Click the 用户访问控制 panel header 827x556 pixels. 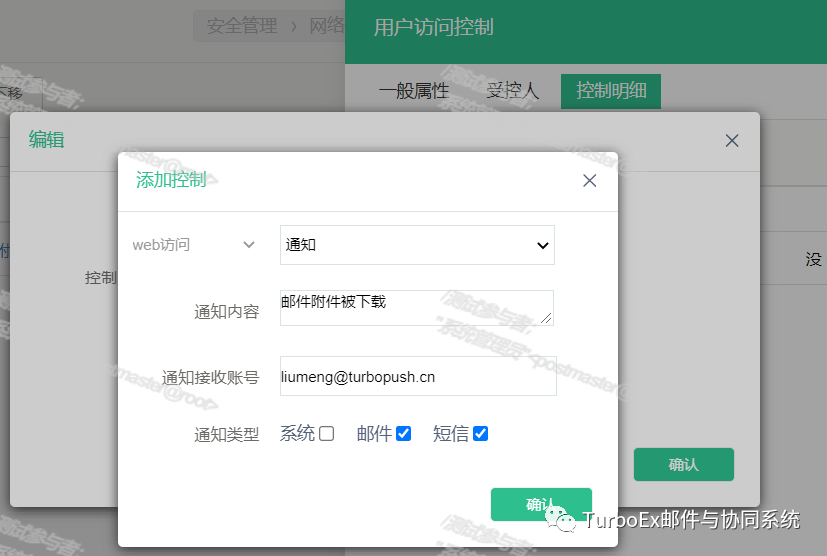[433, 27]
